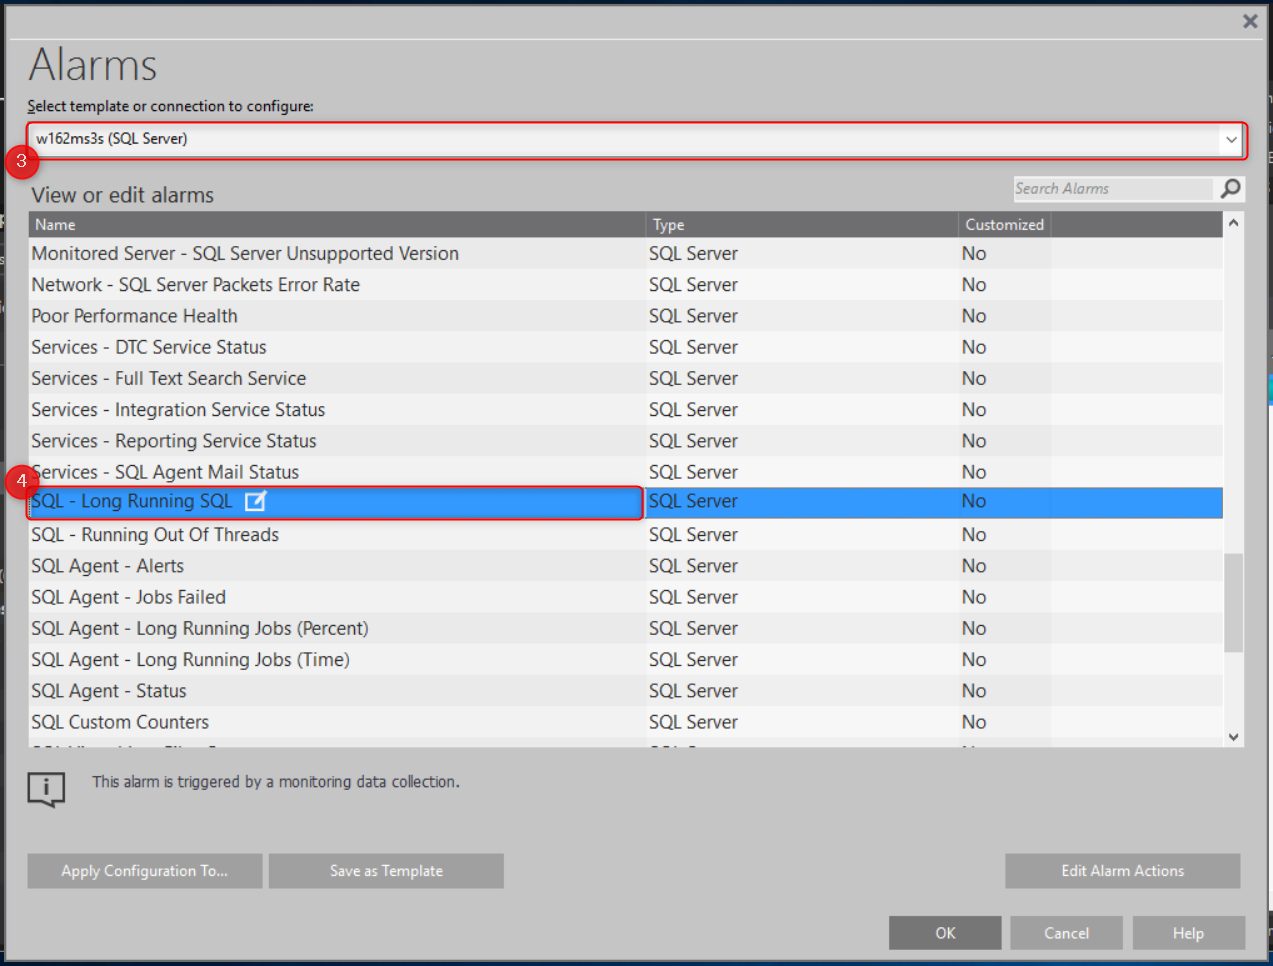The width and height of the screenshot is (1273, 966).
Task: Click the Save as Template button
Action: tap(386, 870)
